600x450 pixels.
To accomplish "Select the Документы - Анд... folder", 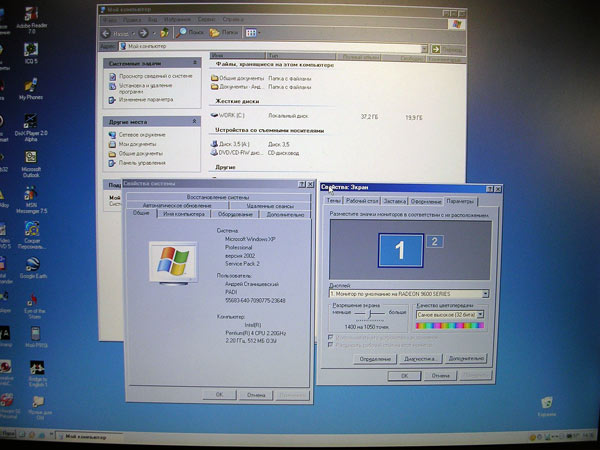I will pos(237,87).
